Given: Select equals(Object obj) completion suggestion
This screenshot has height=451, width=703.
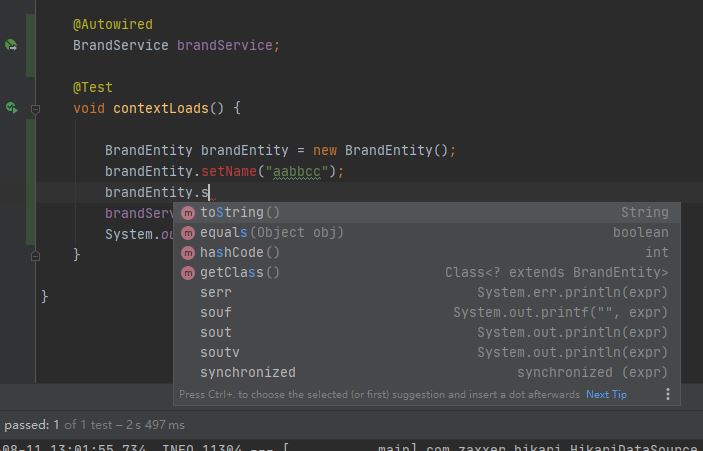Looking at the screenshot, I should pos(427,233).
